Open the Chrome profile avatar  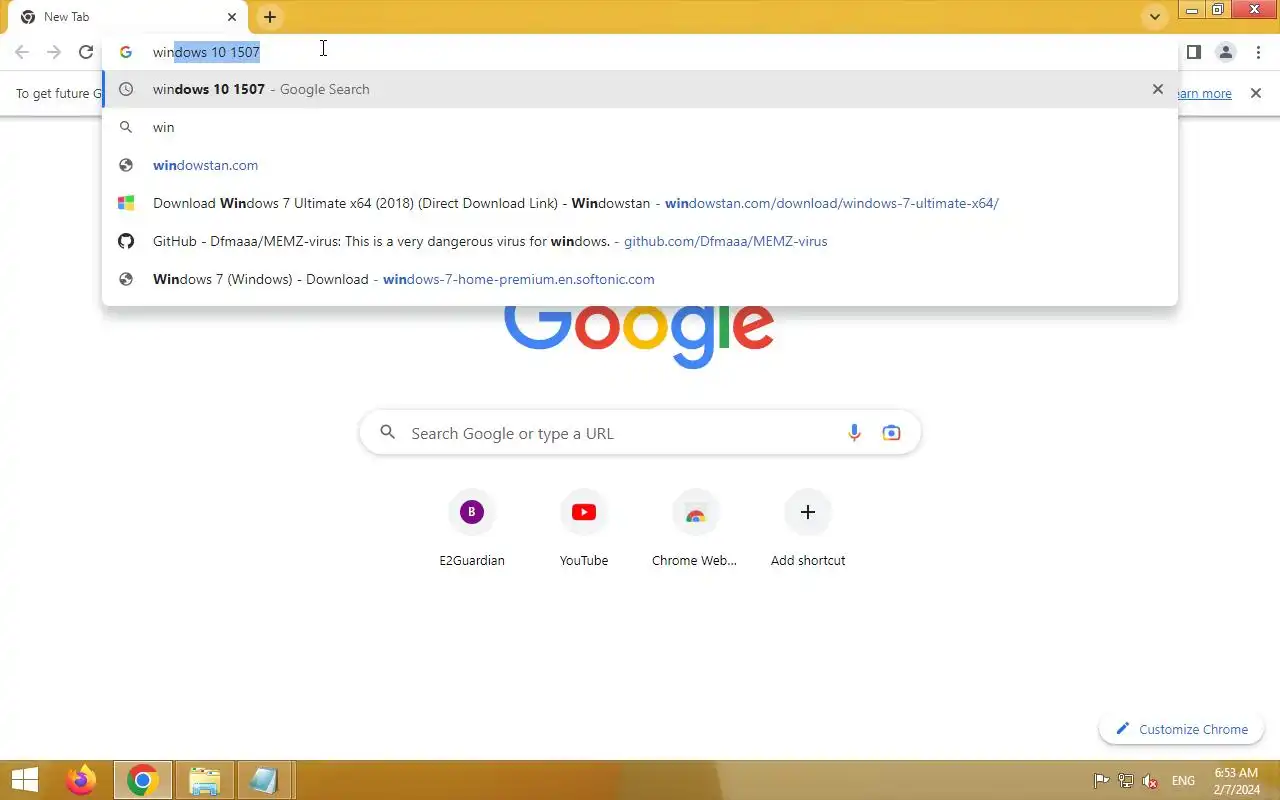coord(1226,52)
